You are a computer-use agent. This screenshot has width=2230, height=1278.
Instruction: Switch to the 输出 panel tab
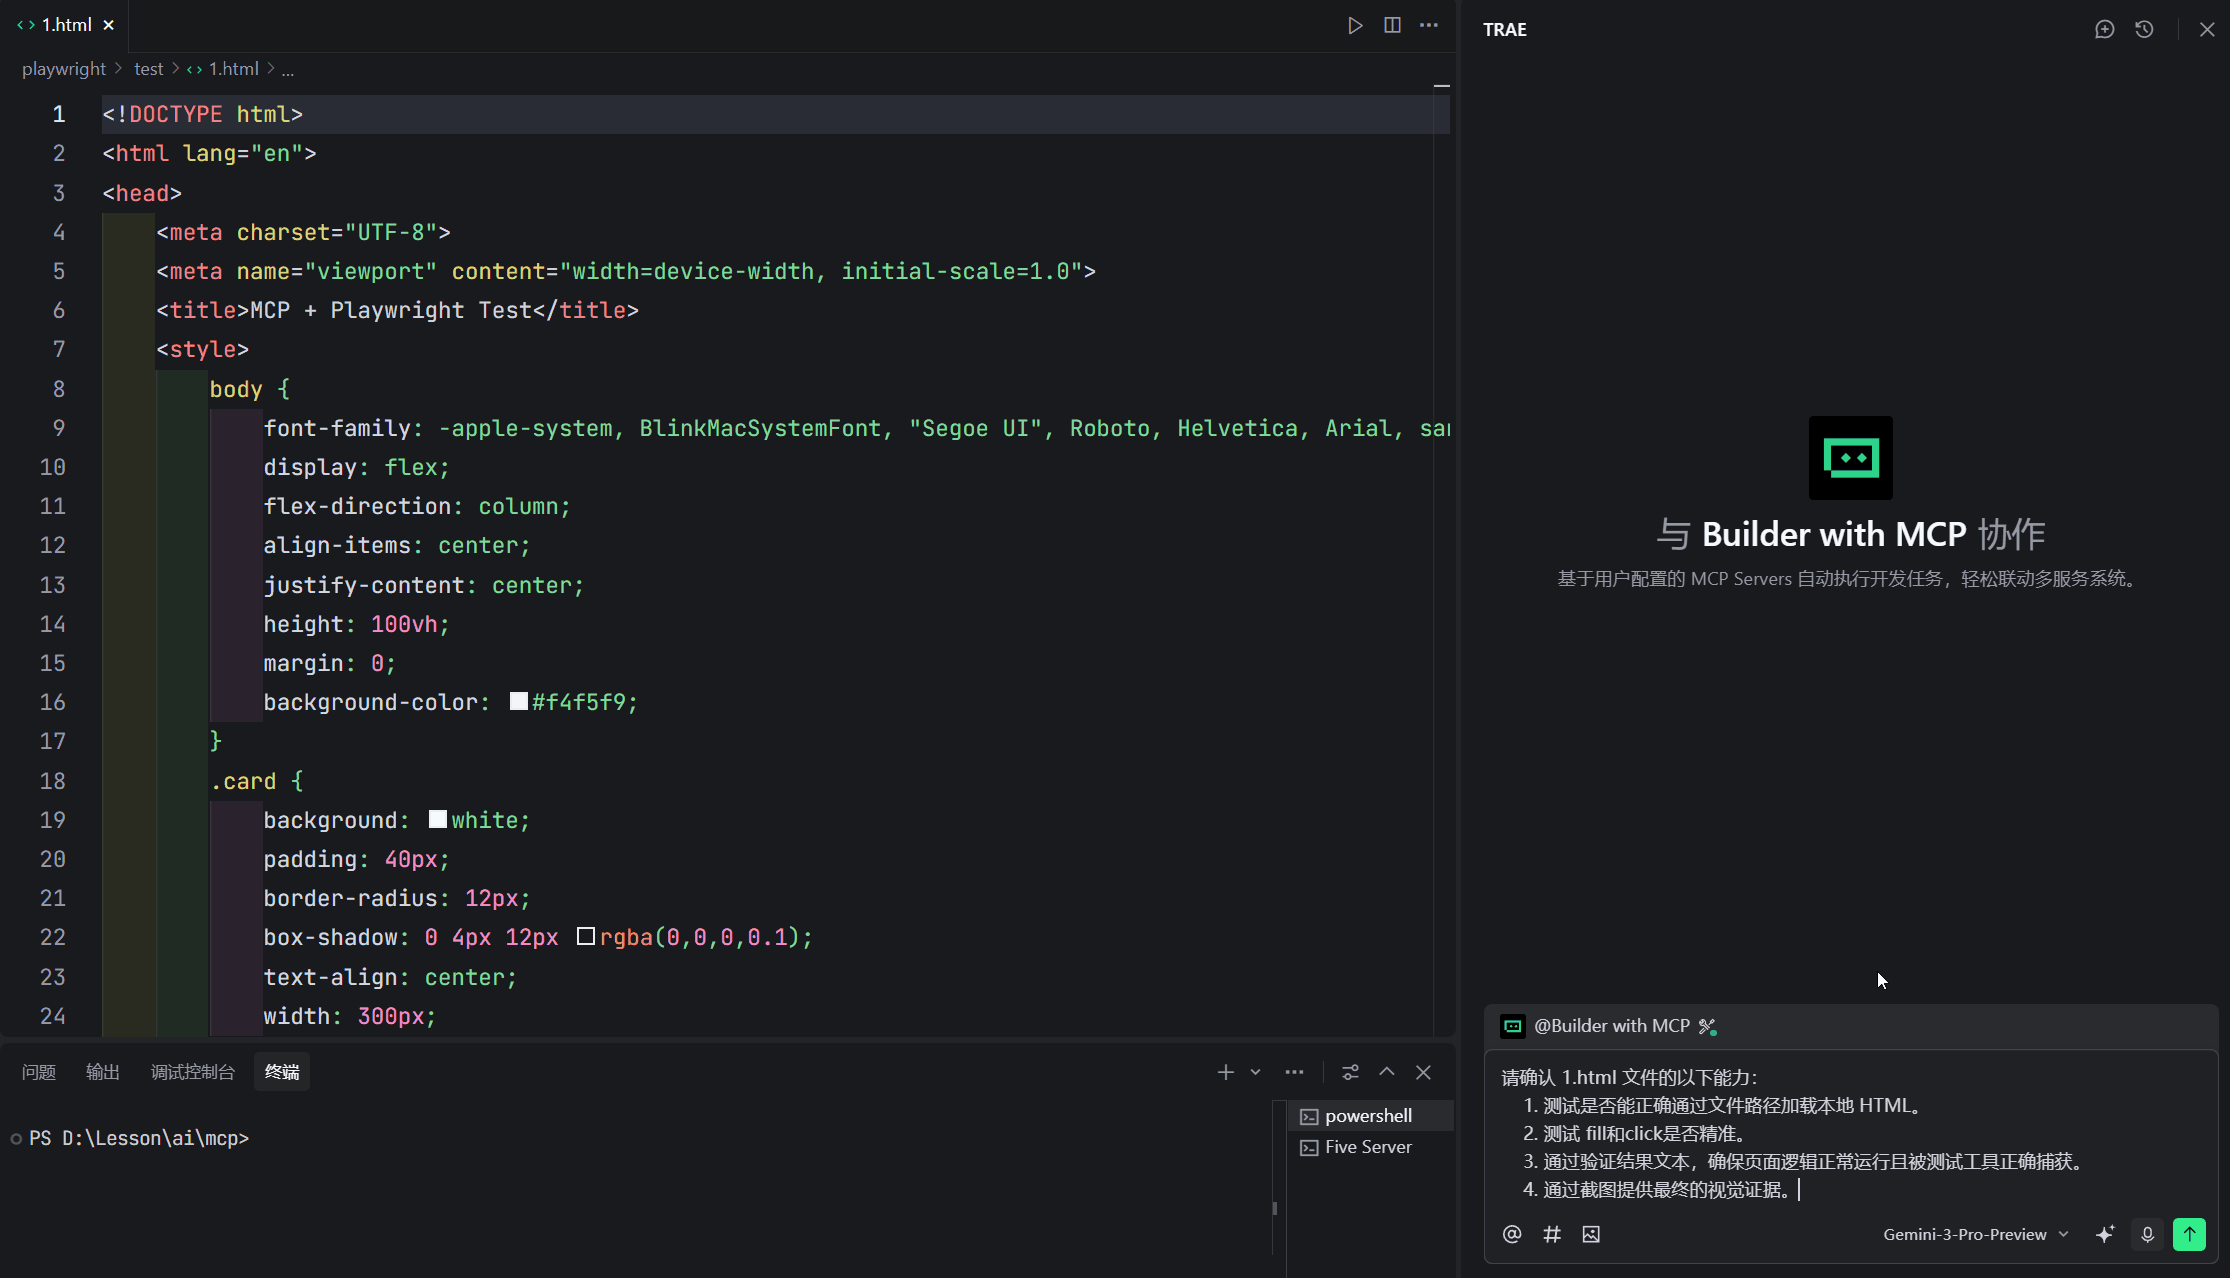[x=103, y=1072]
